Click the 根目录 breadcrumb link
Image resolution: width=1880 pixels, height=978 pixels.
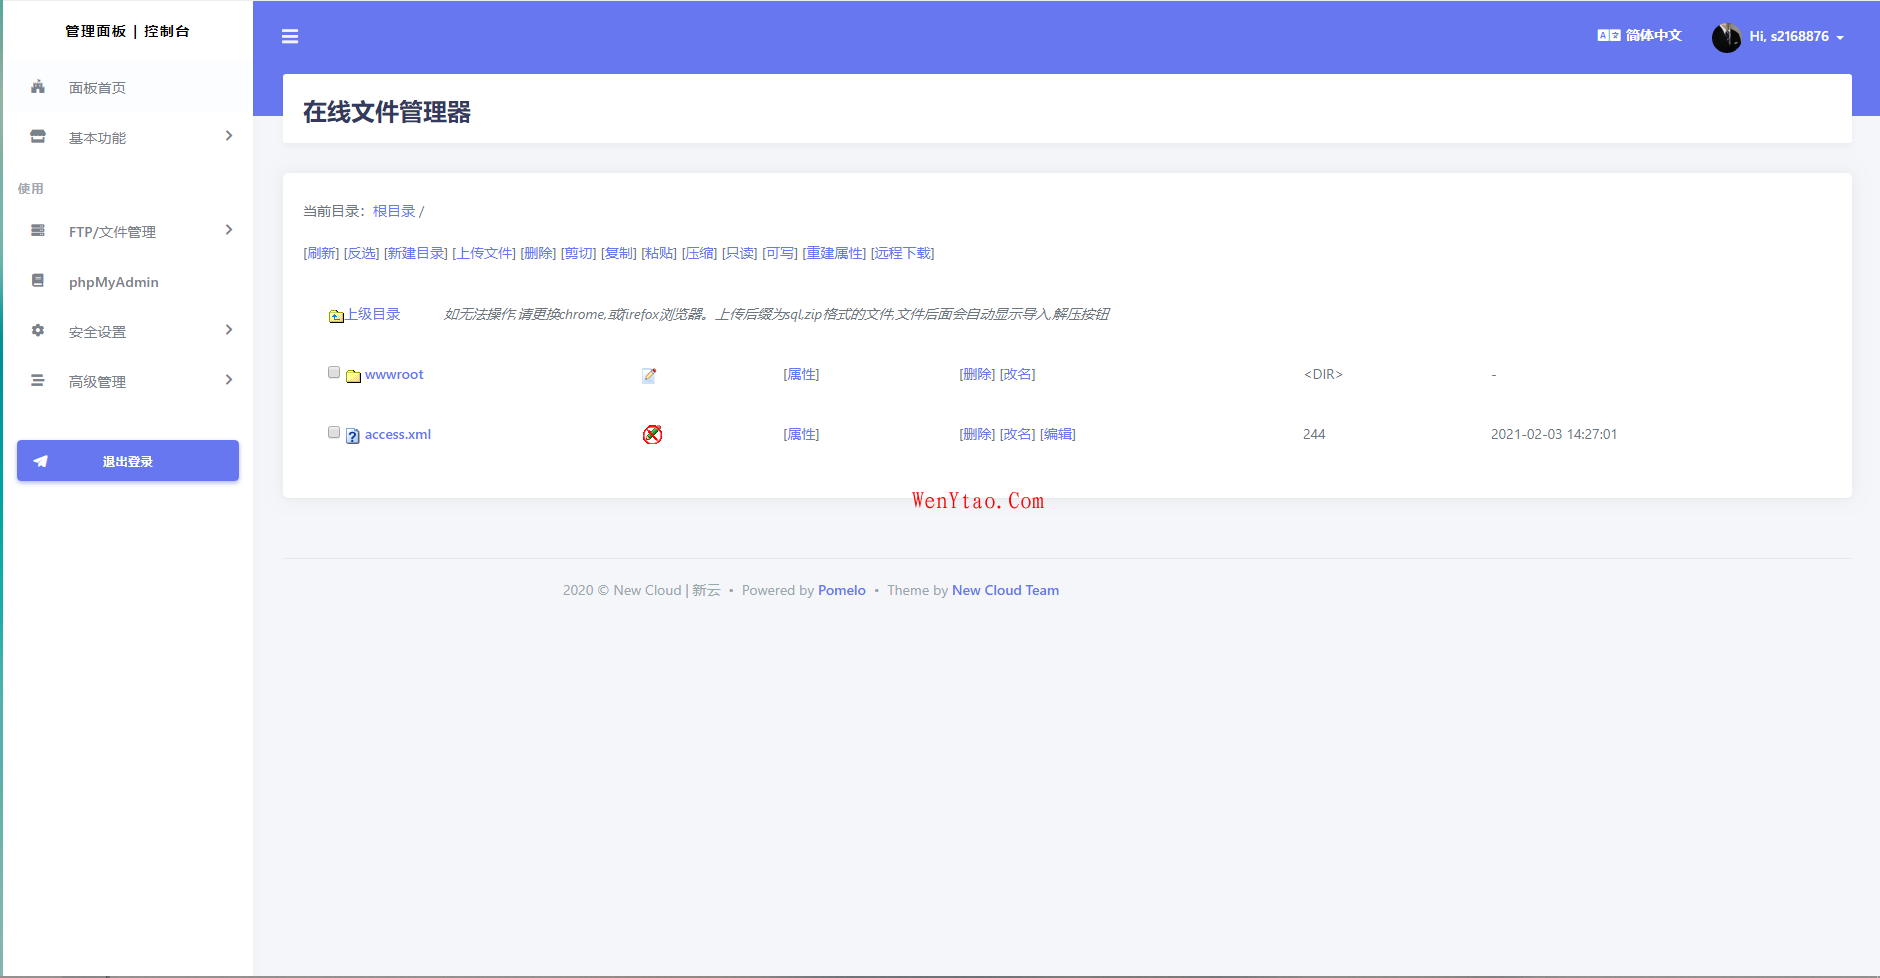[x=394, y=211]
